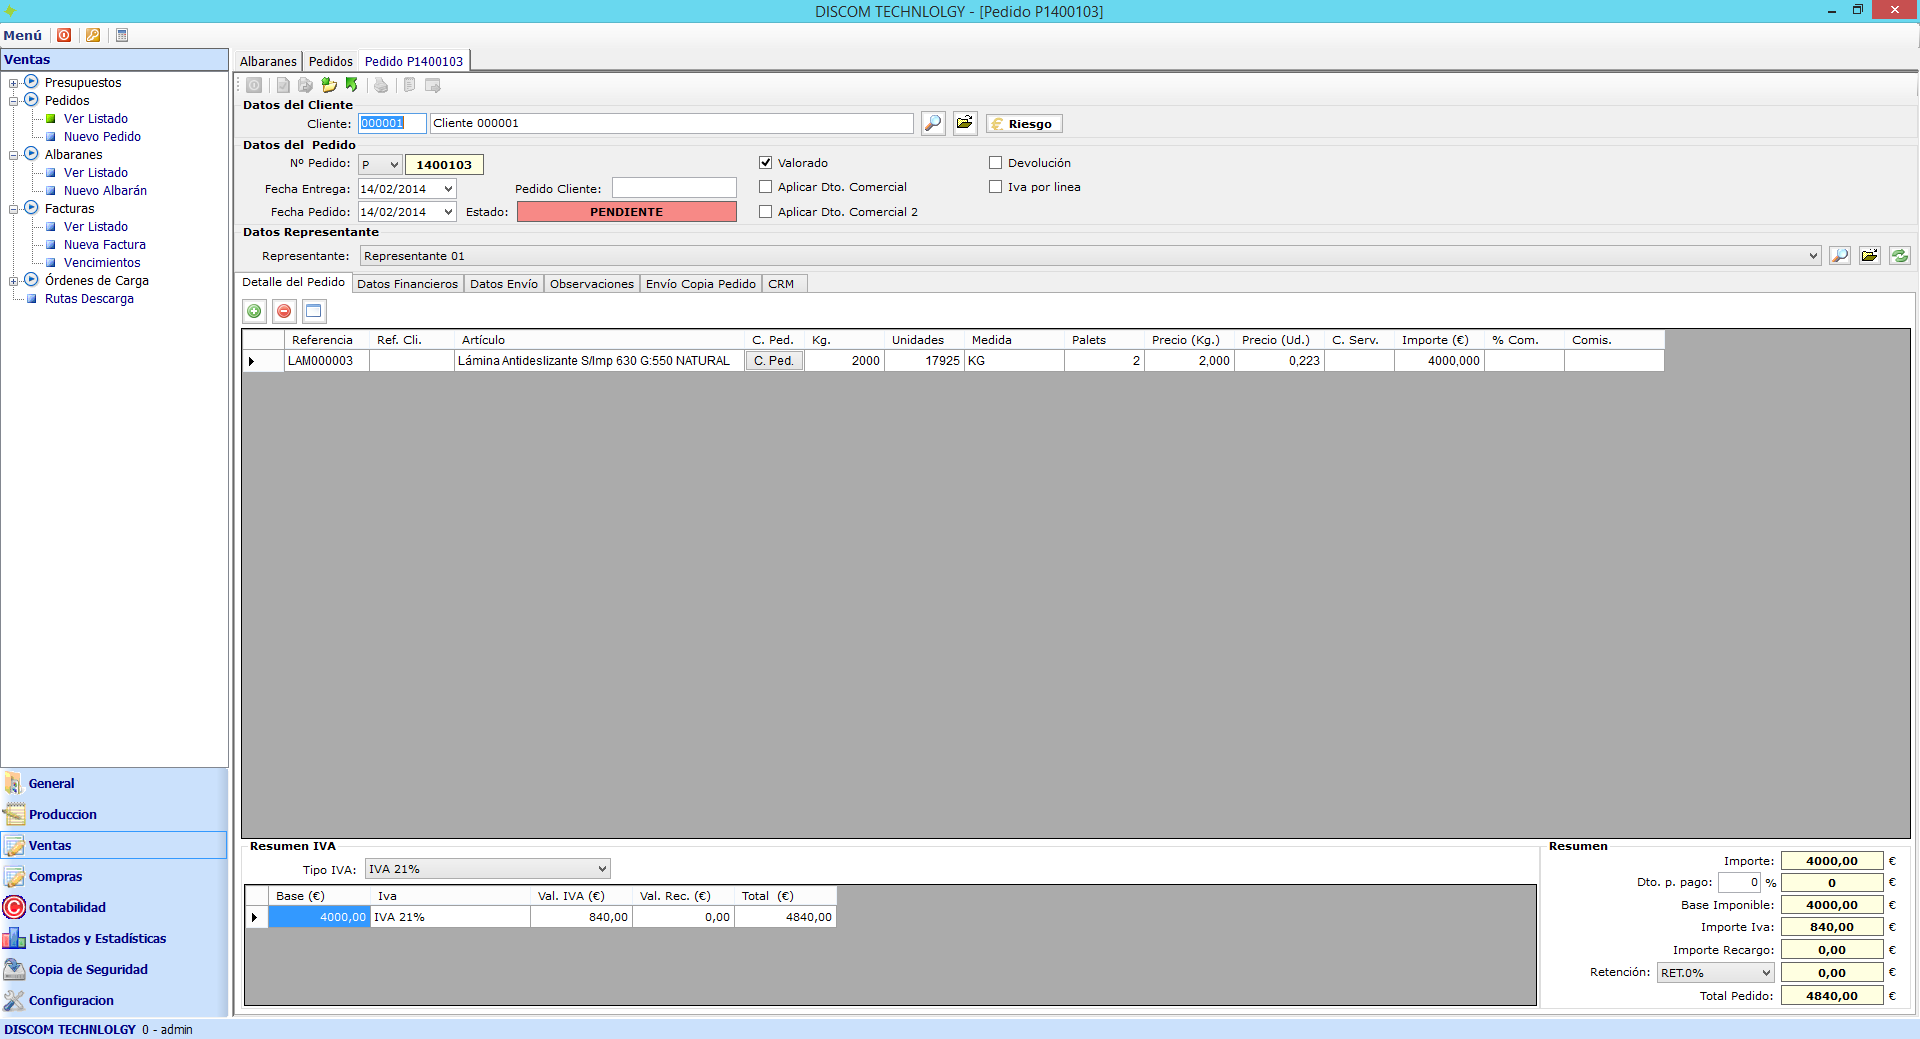Screen dimensions: 1920x1039
Task: Open client folder icon next to Riesgo
Action: [x=964, y=124]
